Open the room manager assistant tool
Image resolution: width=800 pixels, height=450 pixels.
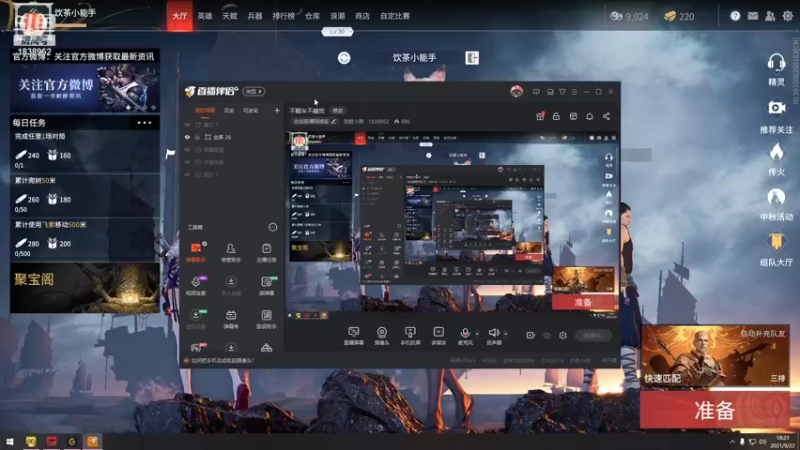click(x=231, y=252)
